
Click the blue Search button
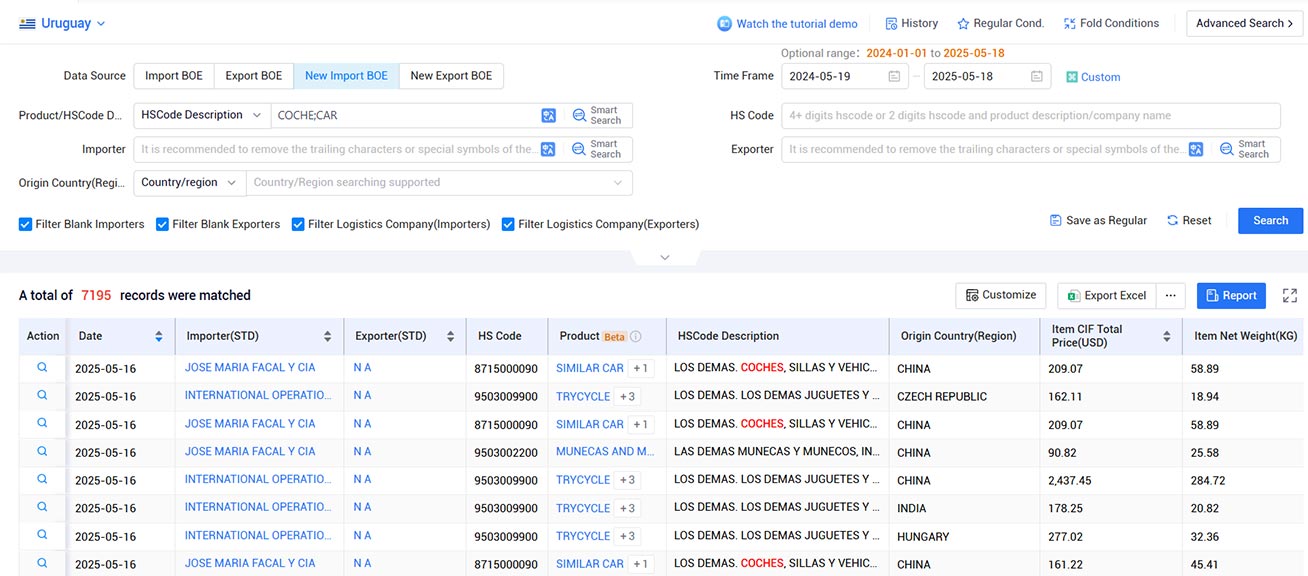[1270, 220]
